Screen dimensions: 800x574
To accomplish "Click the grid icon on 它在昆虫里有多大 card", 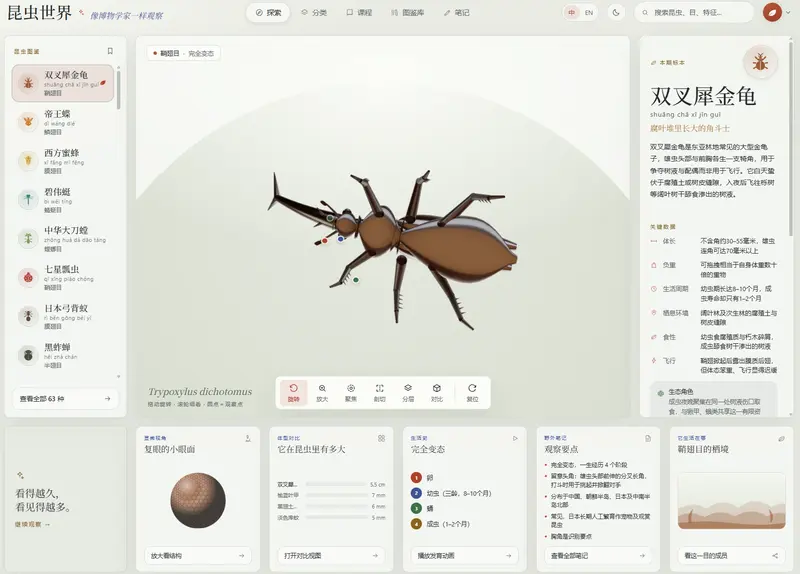I will click(382, 438).
